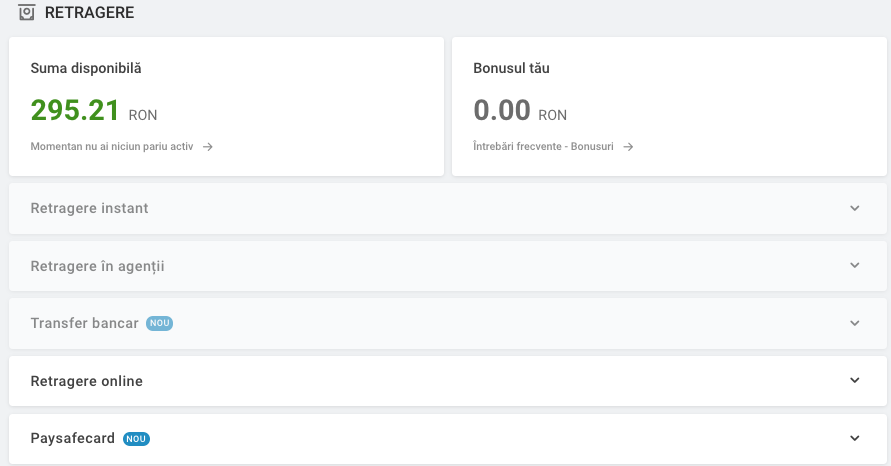891x466 pixels.
Task: Expand Transfer bancar using its chevron
Action: tap(855, 323)
